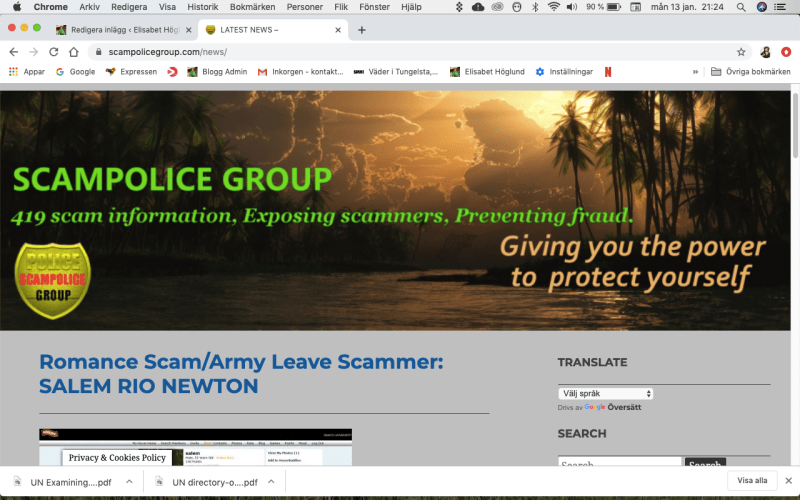Go back with the browser back arrow
Viewport: 800px width, 500px height.
pos(14,52)
